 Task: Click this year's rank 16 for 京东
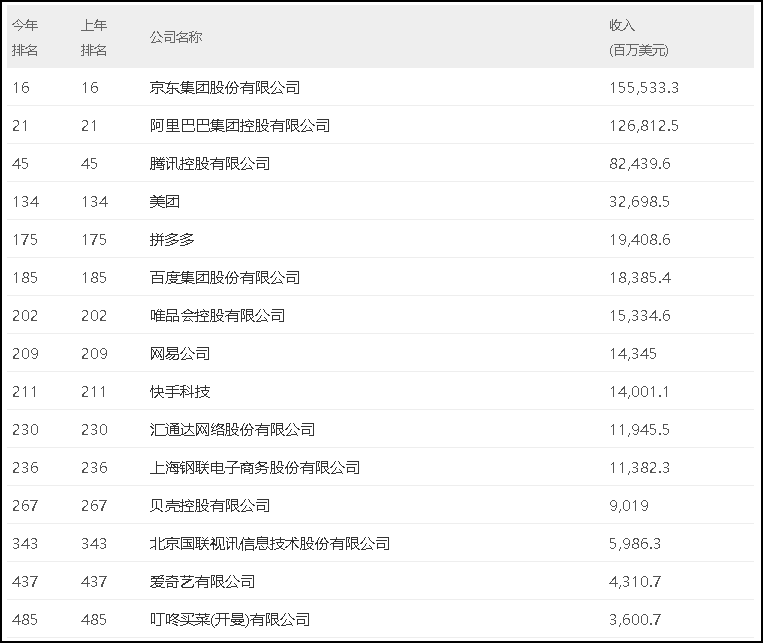coord(21,88)
